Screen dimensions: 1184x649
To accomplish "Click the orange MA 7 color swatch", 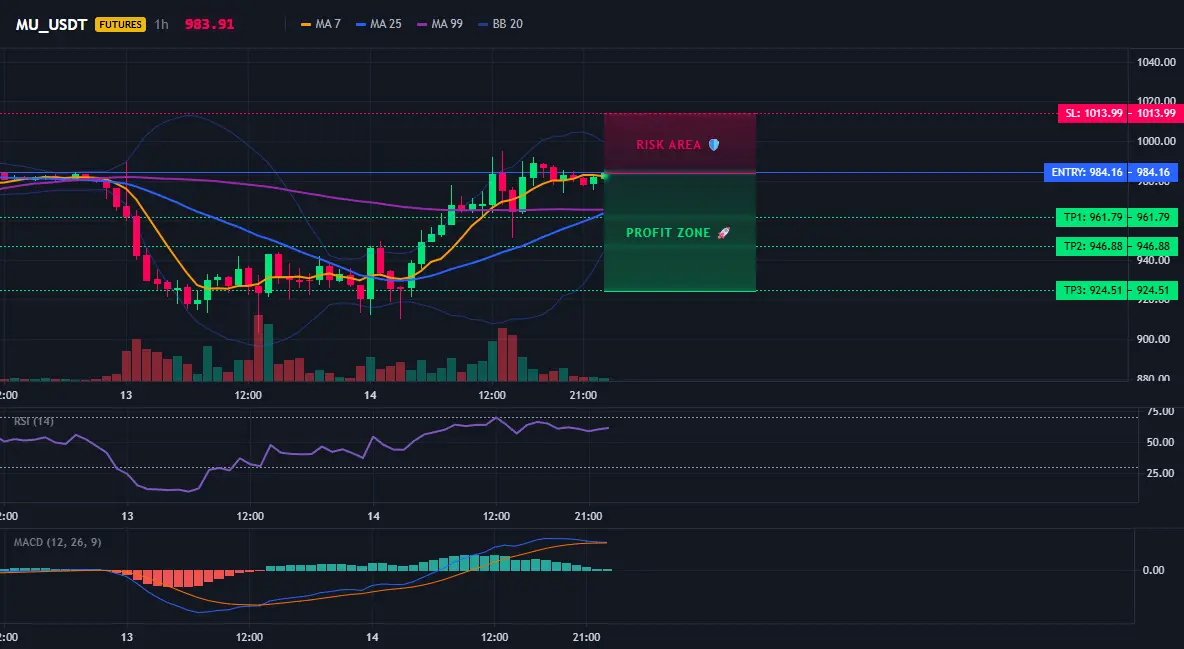I will (x=306, y=25).
